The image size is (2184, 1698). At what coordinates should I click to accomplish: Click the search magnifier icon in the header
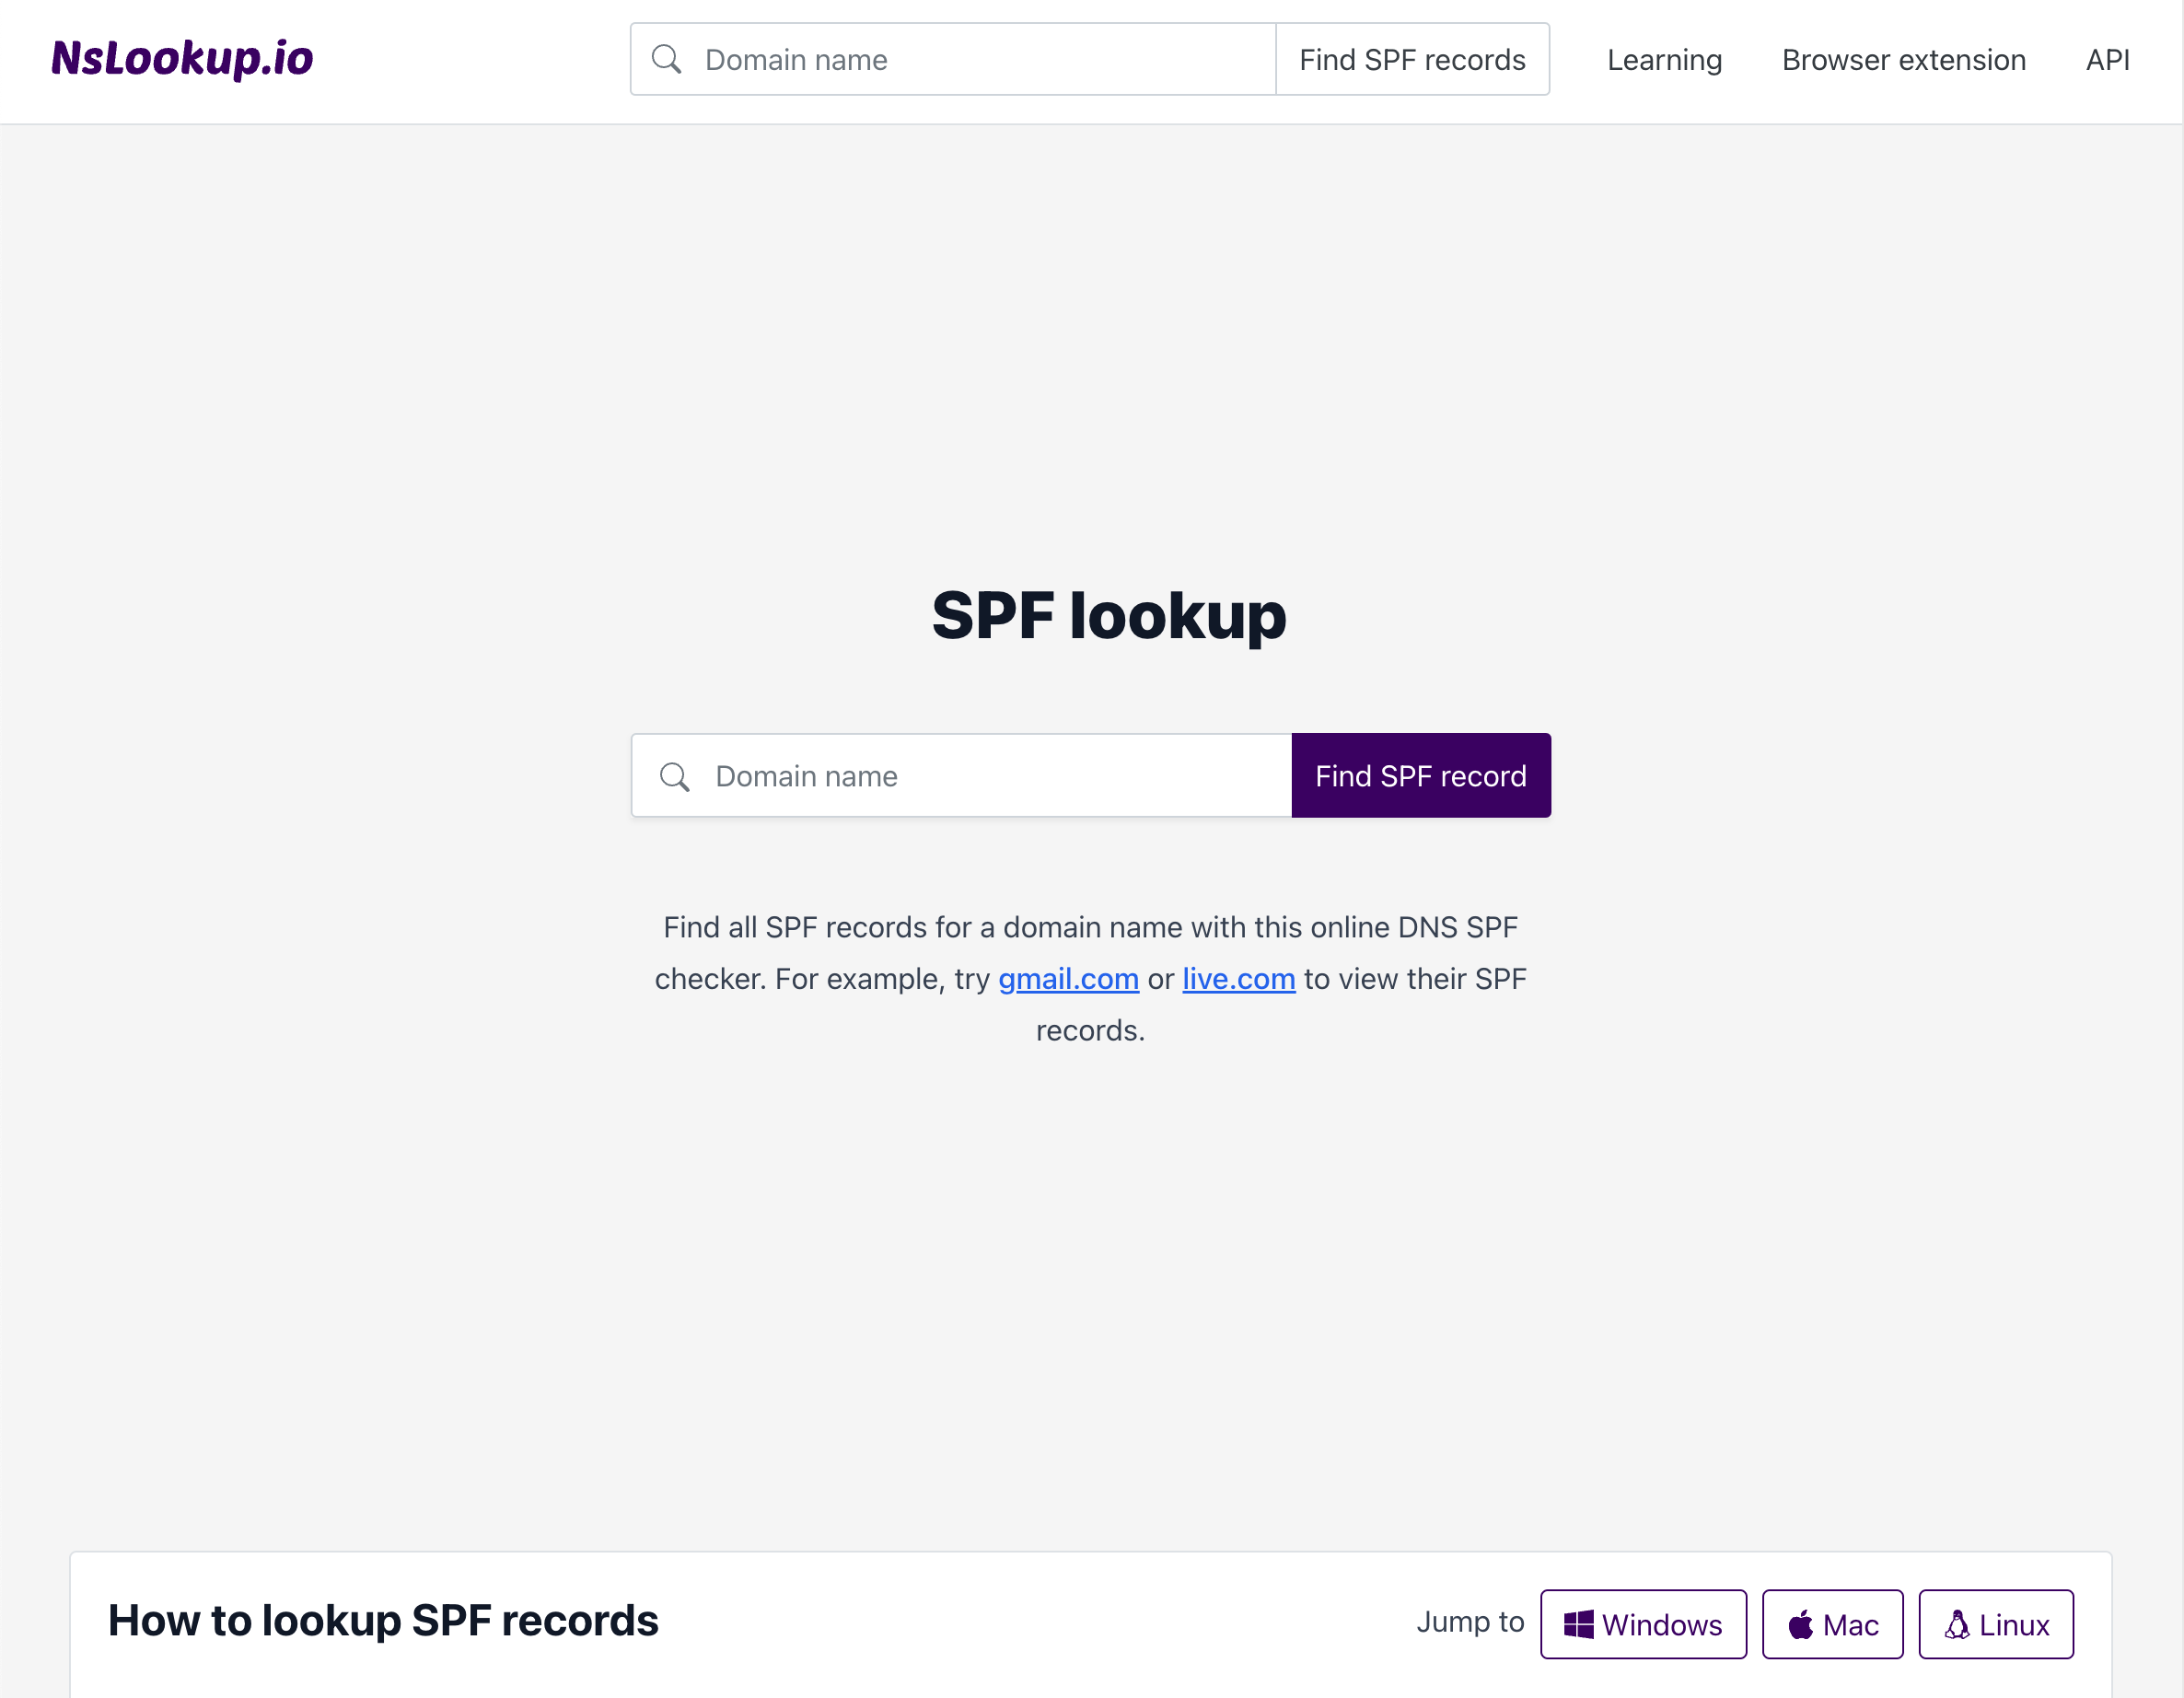[667, 59]
